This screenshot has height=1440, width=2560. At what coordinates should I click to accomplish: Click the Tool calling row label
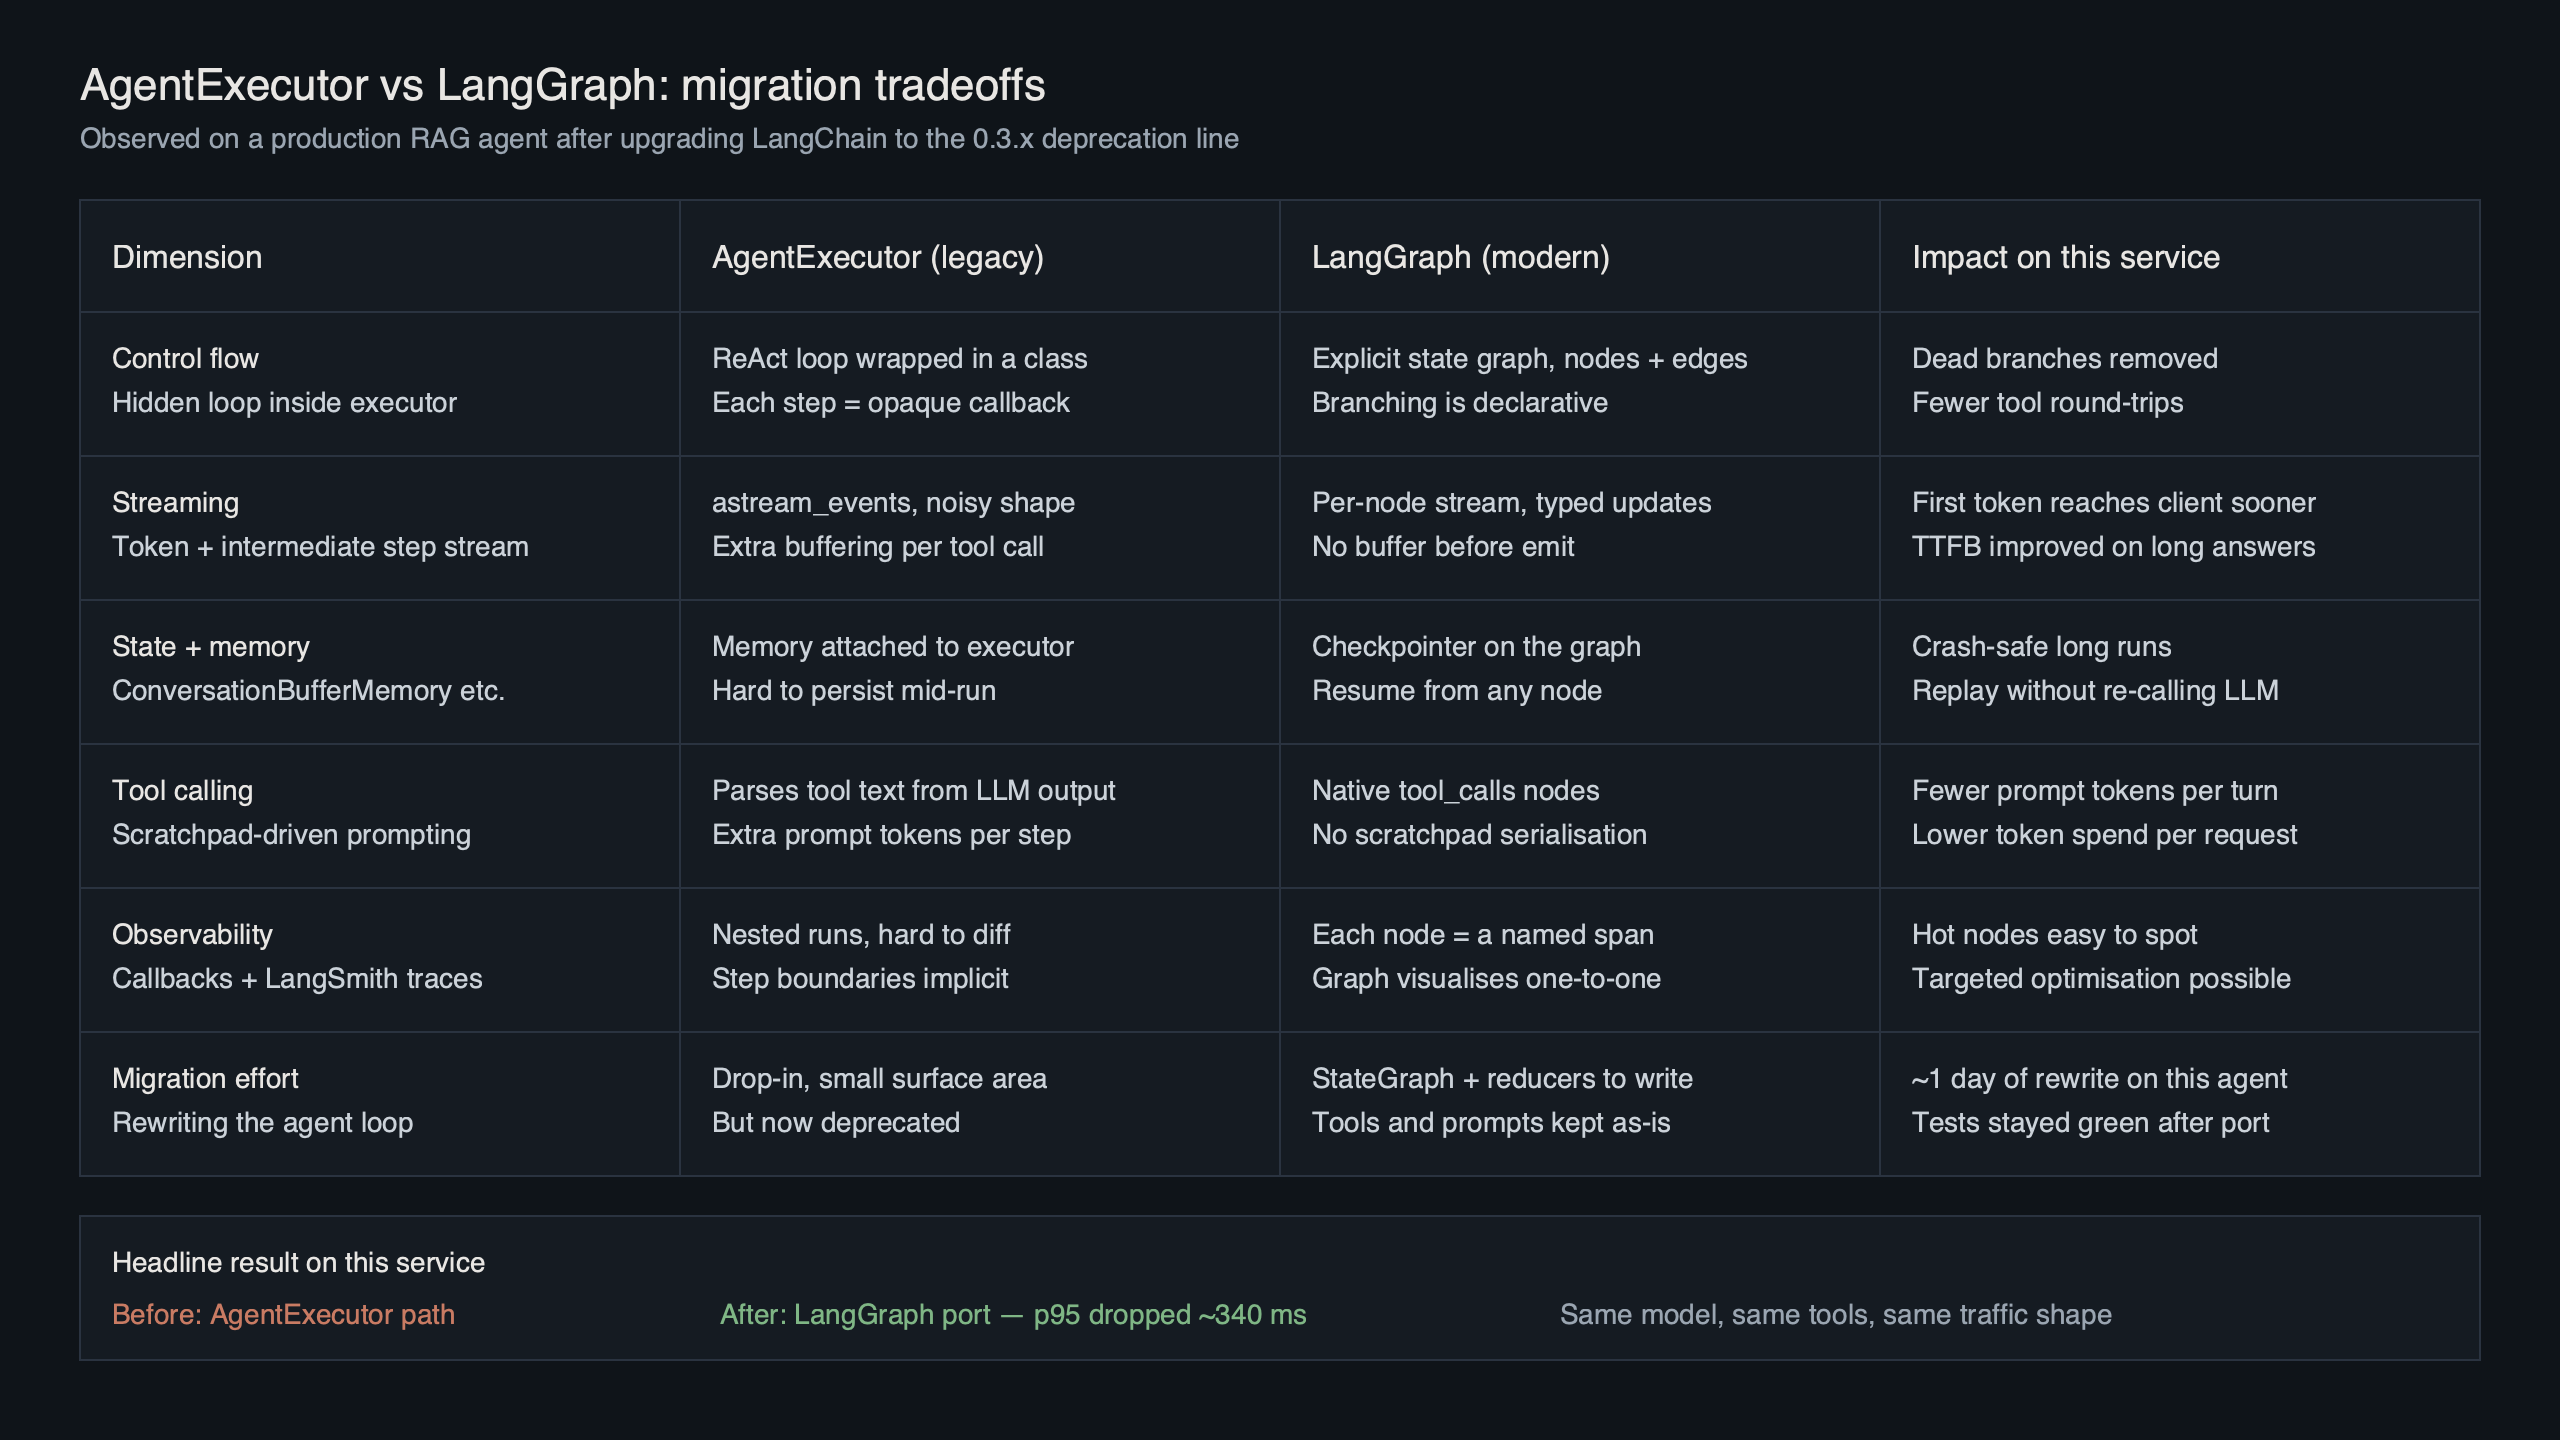pyautogui.click(x=182, y=791)
